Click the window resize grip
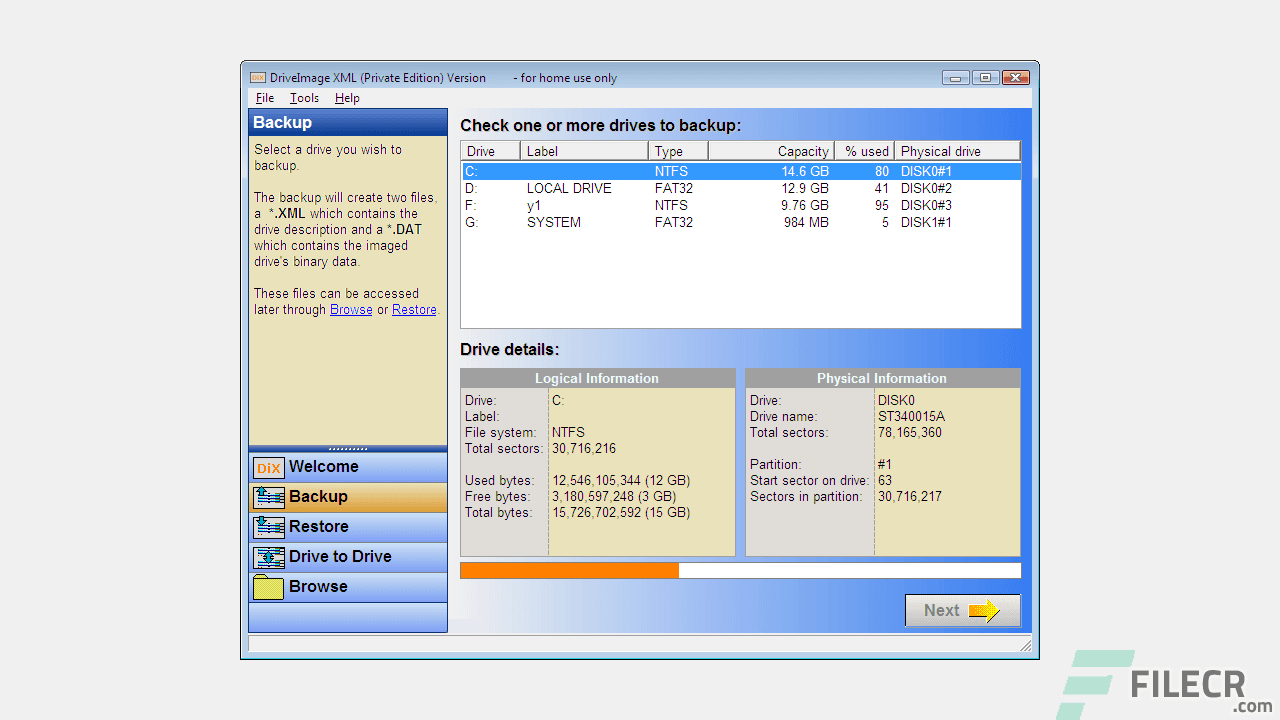 click(x=1027, y=644)
